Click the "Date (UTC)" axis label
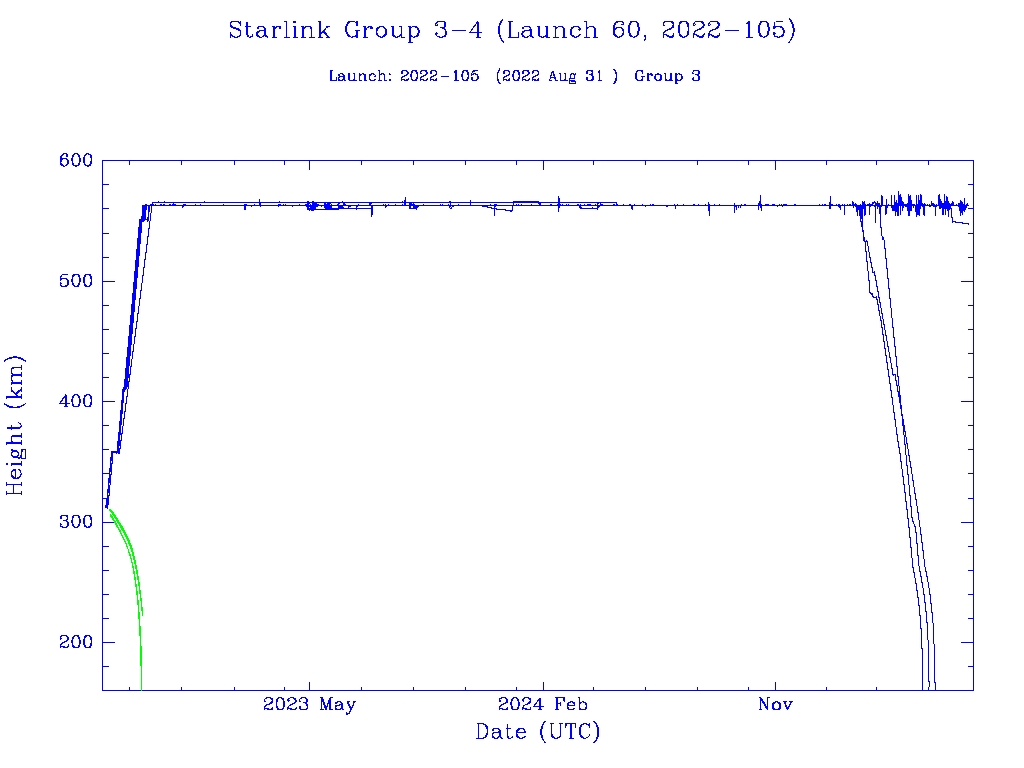The width and height of the screenshot is (1024, 768). [x=537, y=732]
